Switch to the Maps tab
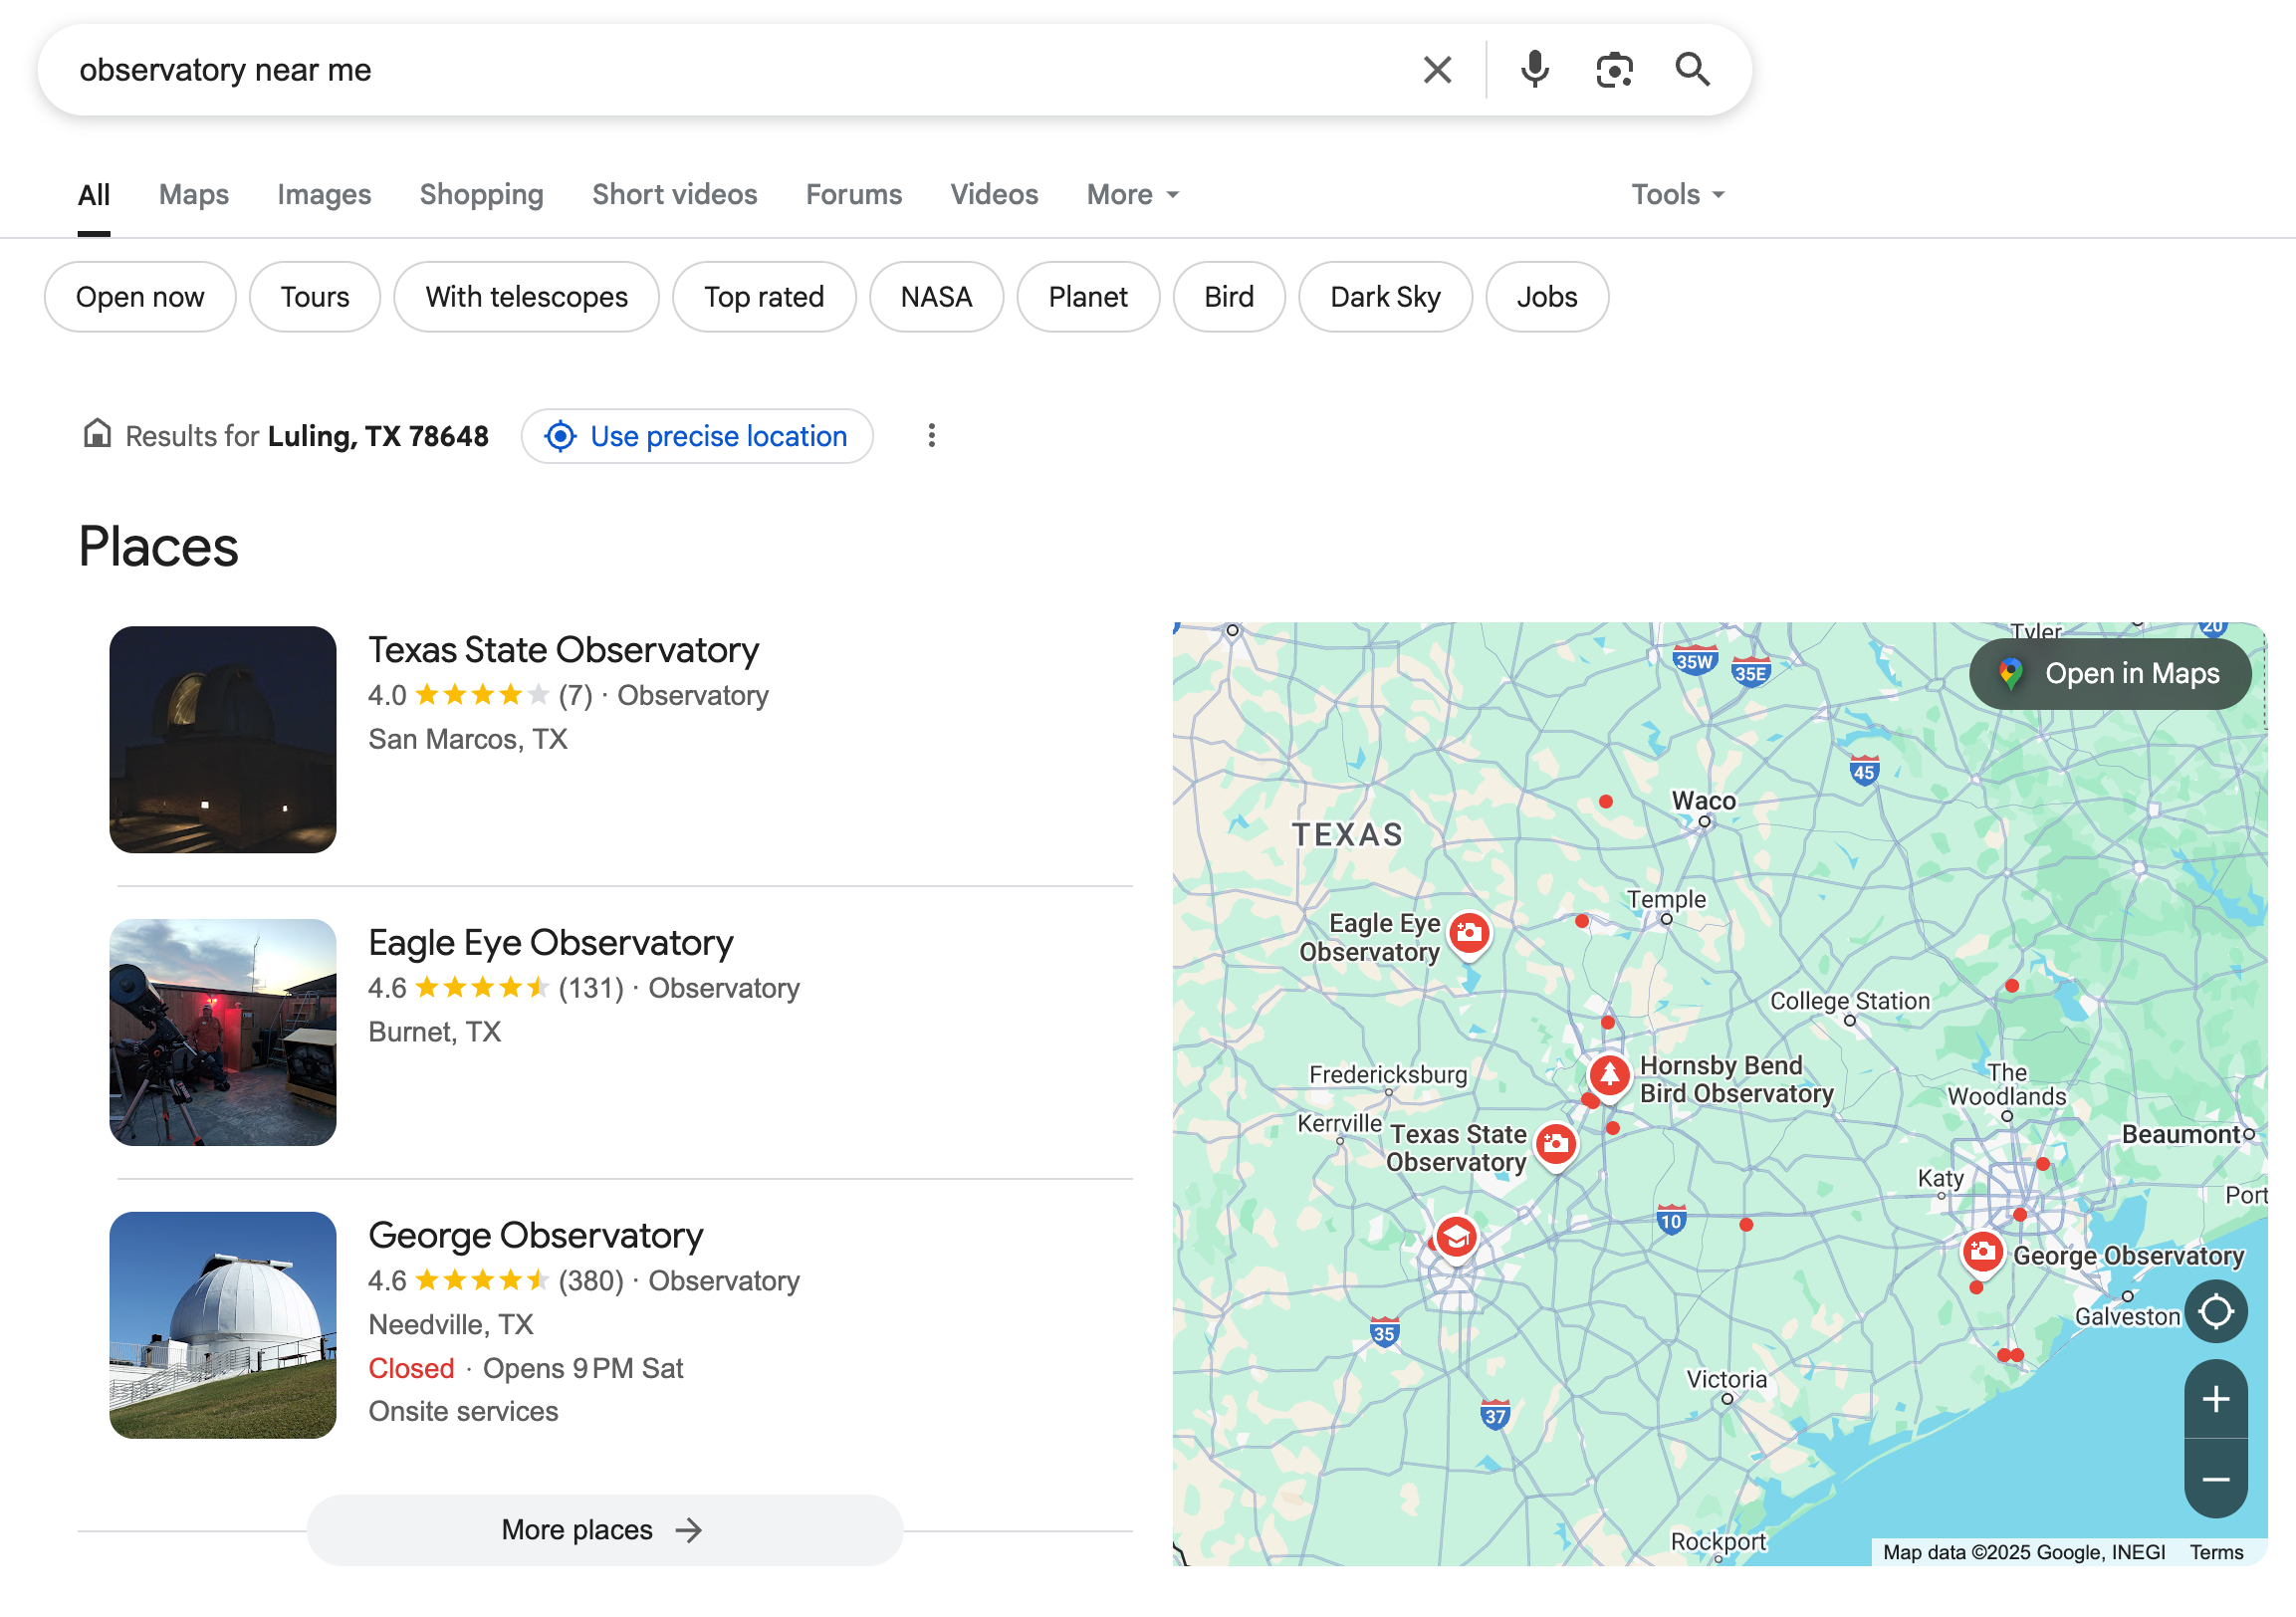The height and width of the screenshot is (1617, 2296). 194,194
